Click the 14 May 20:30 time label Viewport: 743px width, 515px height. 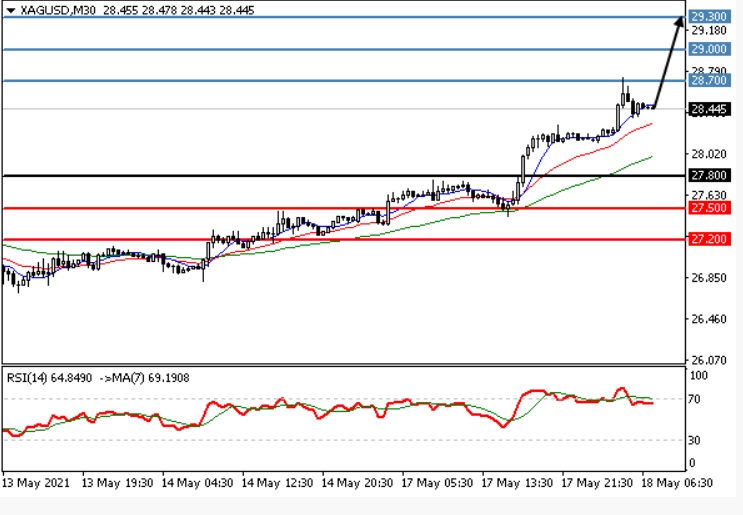point(357,483)
